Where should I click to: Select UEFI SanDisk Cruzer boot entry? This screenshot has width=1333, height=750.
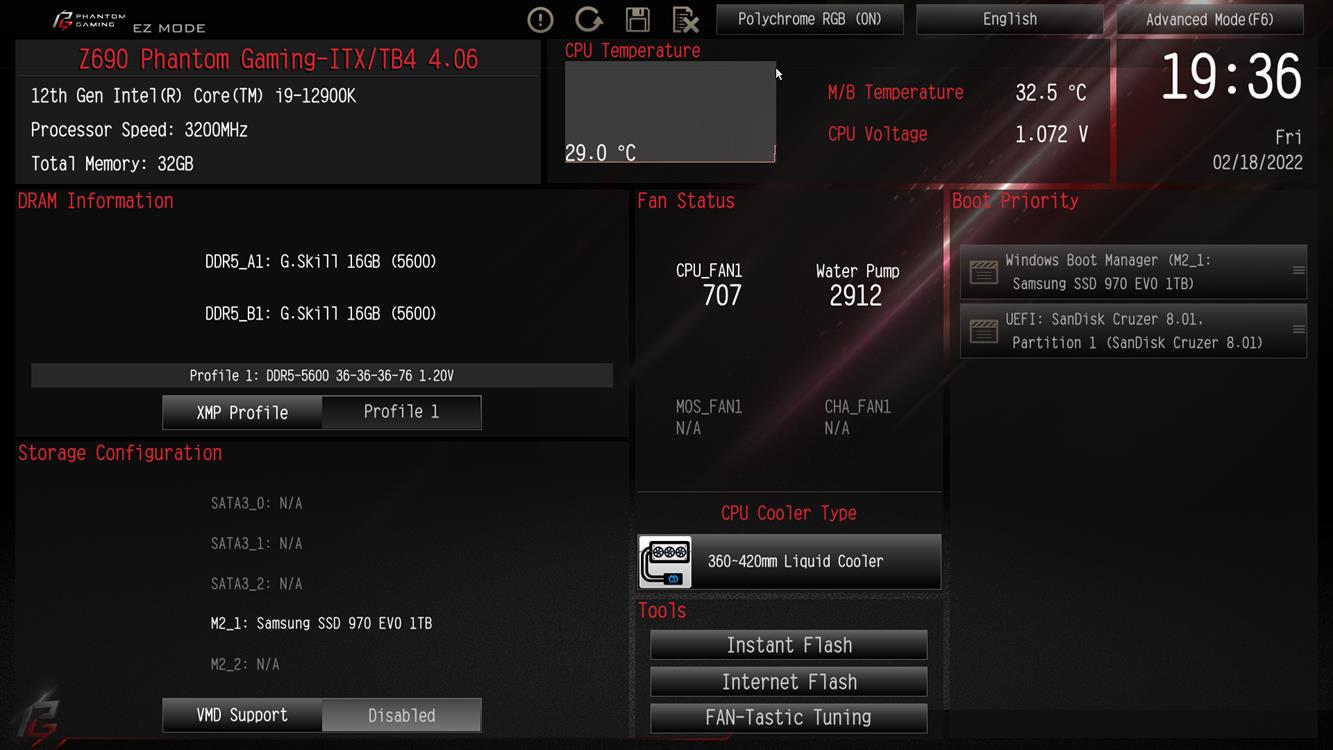pyautogui.click(x=1133, y=331)
